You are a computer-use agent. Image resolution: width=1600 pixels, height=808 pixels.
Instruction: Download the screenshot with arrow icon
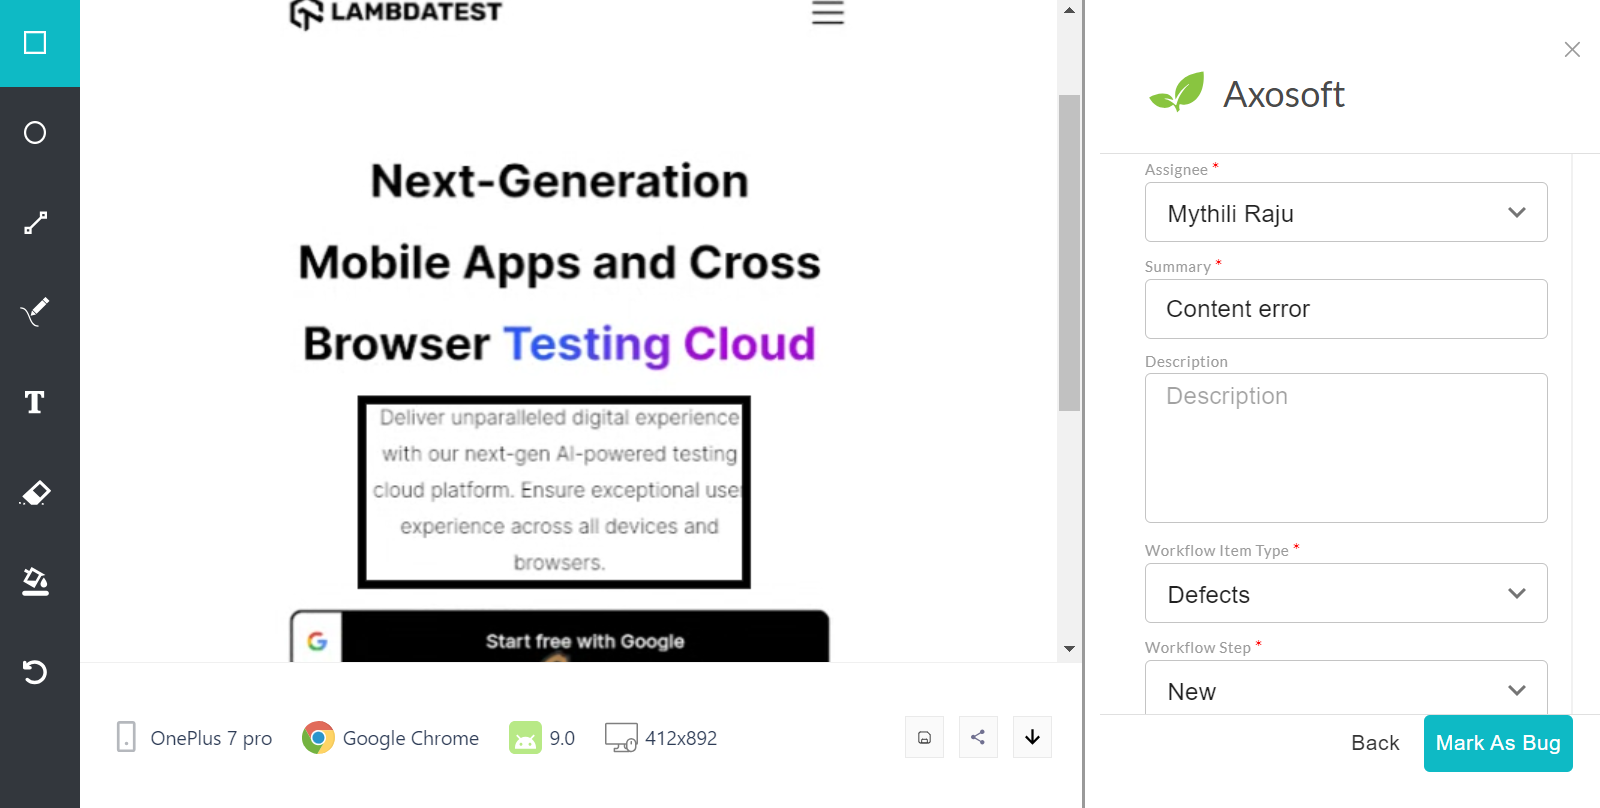[x=1032, y=738]
